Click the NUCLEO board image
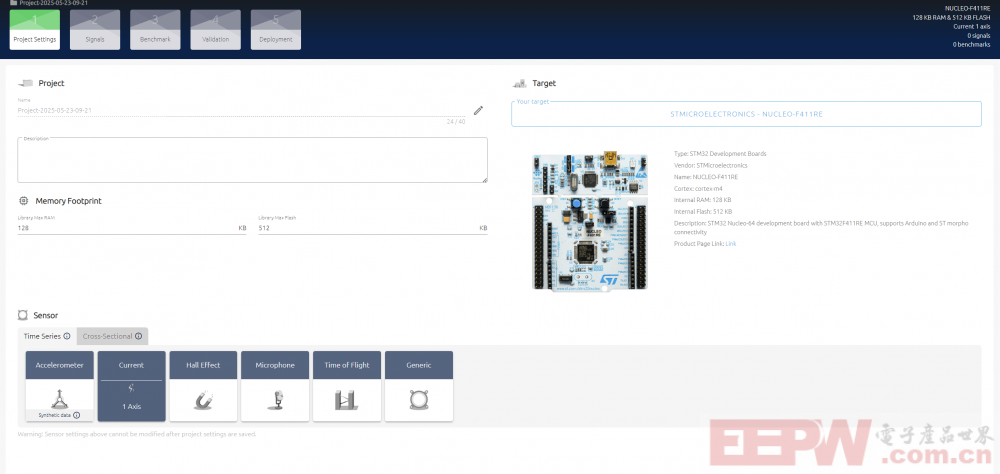Viewport: 1000px width, 474px height. [589, 221]
